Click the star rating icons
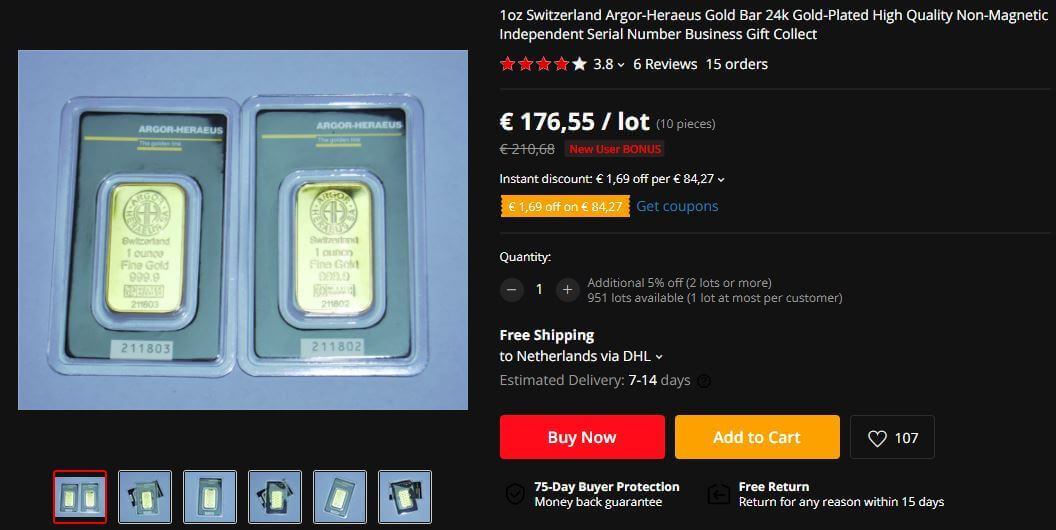This screenshot has height=530, width=1056. click(x=543, y=64)
